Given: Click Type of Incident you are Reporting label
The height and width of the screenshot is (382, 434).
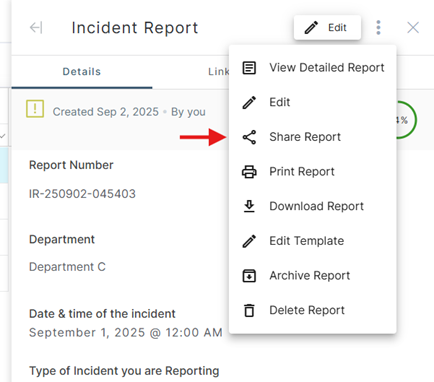Looking at the screenshot, I should (124, 371).
